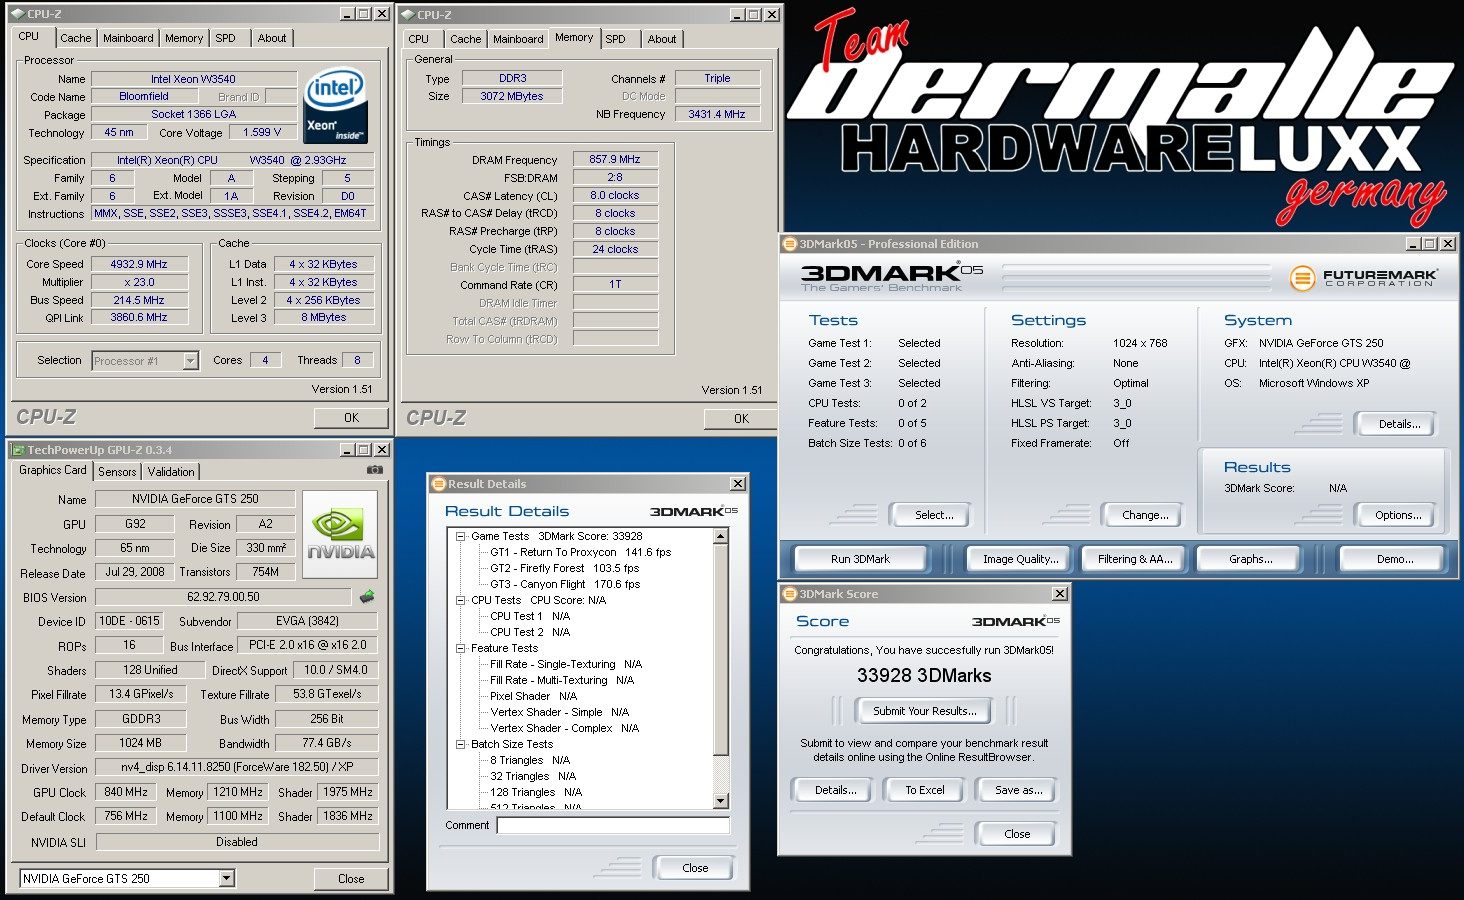Open system Details... in 3DMark05

(1399, 424)
